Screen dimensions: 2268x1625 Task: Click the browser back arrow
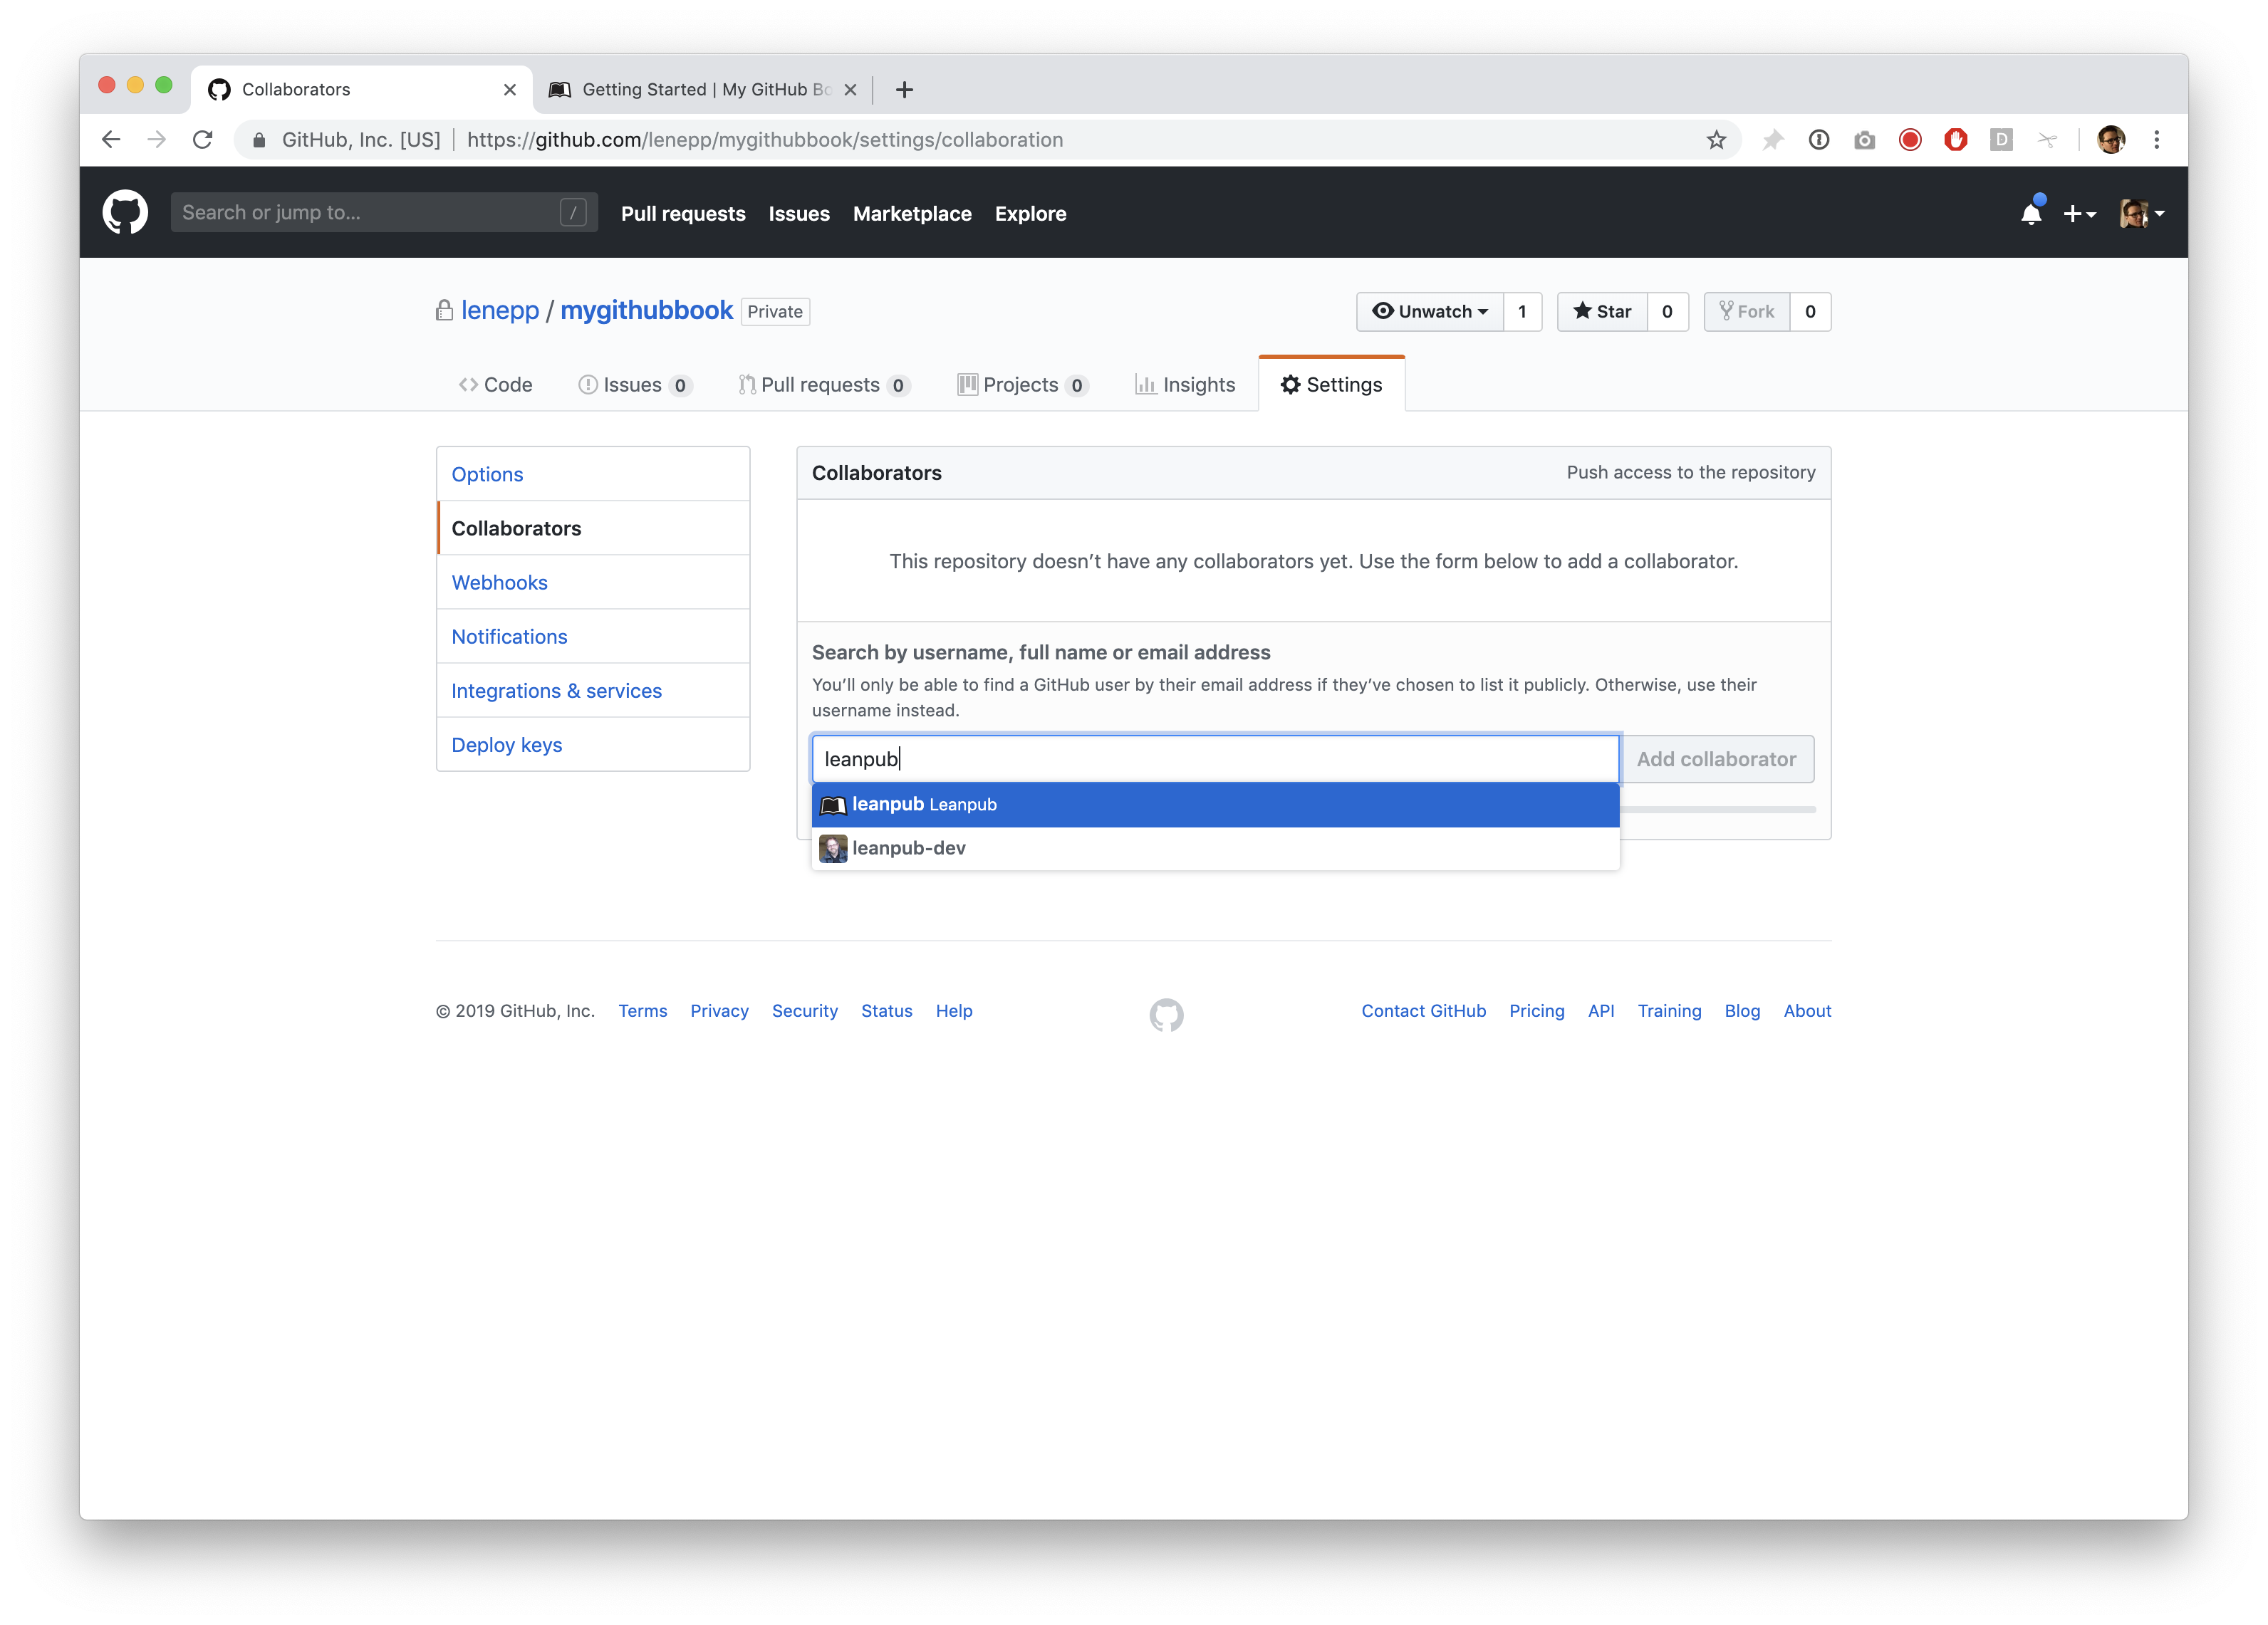pos(111,140)
